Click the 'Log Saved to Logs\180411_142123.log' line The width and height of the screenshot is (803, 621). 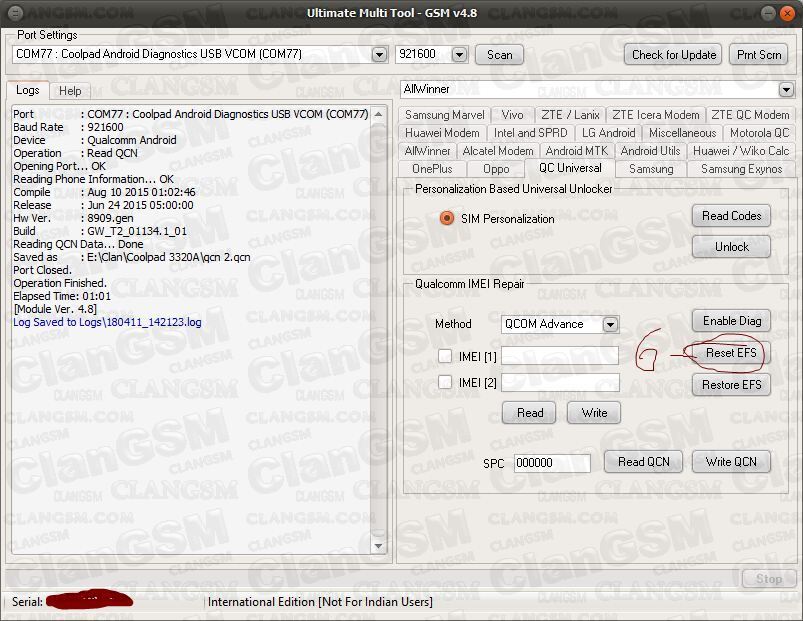(x=107, y=322)
